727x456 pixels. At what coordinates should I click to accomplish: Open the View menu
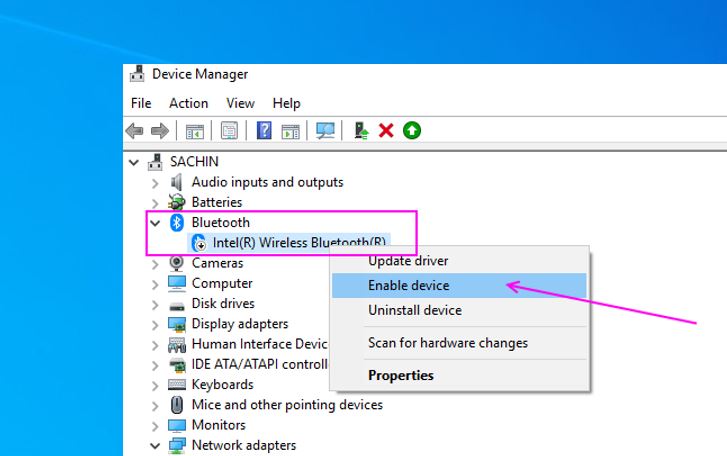240,103
